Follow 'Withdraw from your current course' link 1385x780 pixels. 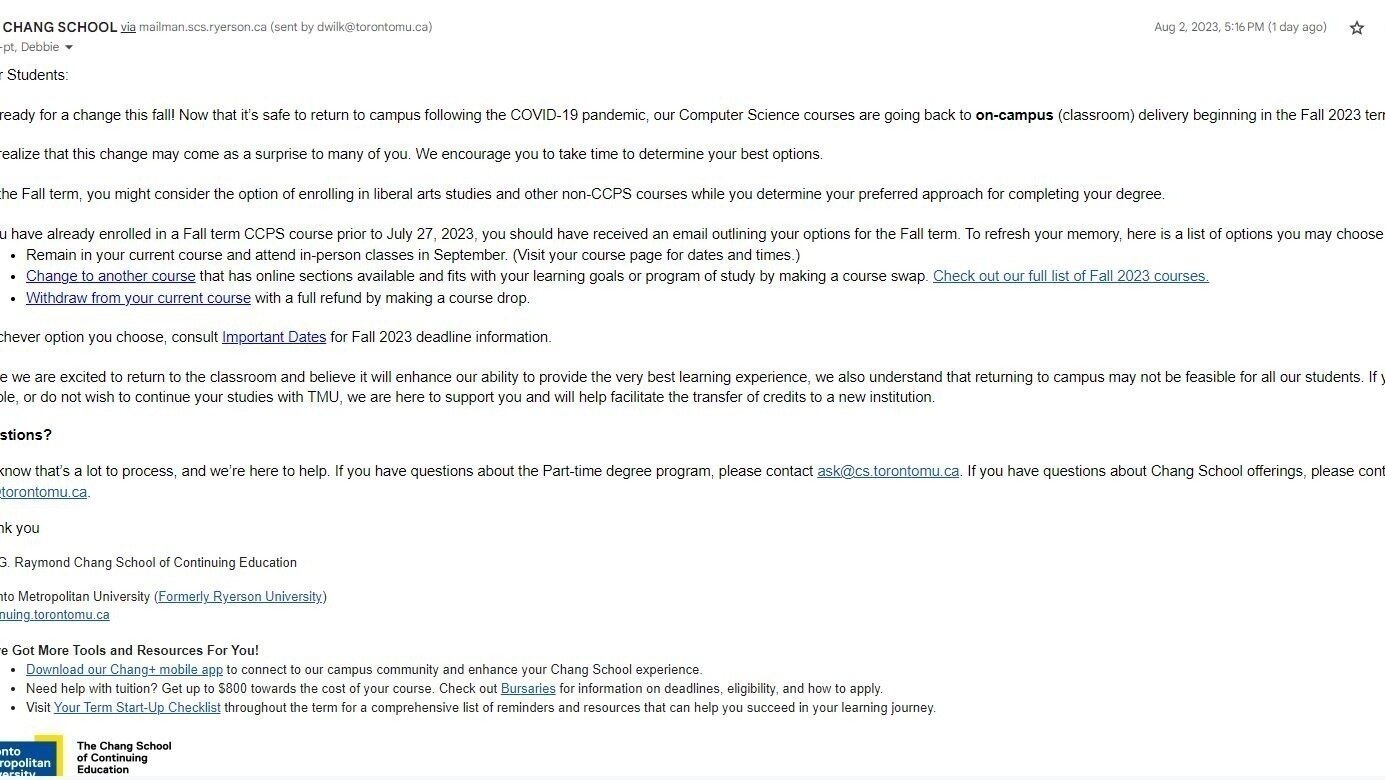pyautogui.click(x=138, y=298)
